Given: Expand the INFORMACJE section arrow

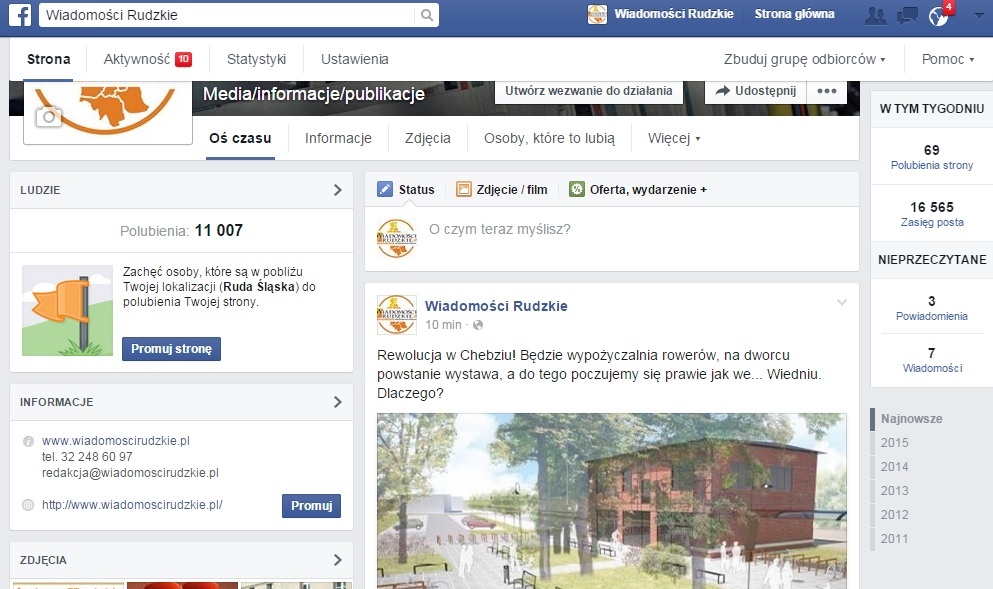Looking at the screenshot, I should pyautogui.click(x=338, y=402).
